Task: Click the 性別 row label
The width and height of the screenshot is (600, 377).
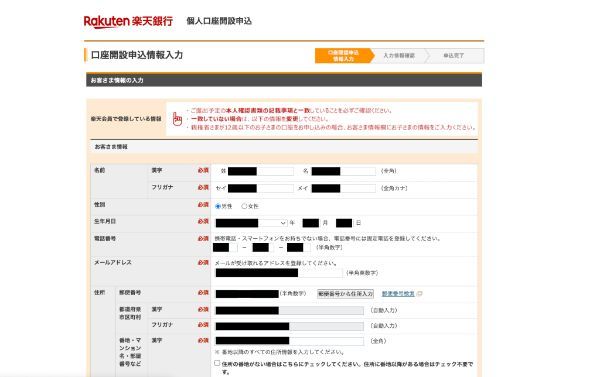Action: pyautogui.click(x=99, y=205)
